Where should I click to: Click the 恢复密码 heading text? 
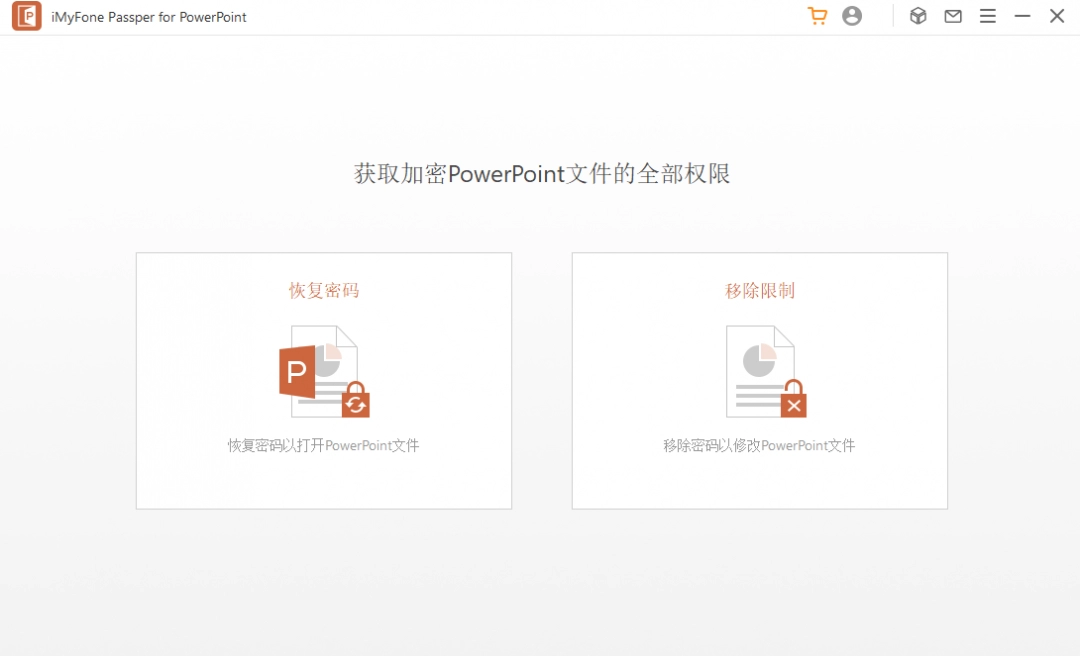coord(323,291)
